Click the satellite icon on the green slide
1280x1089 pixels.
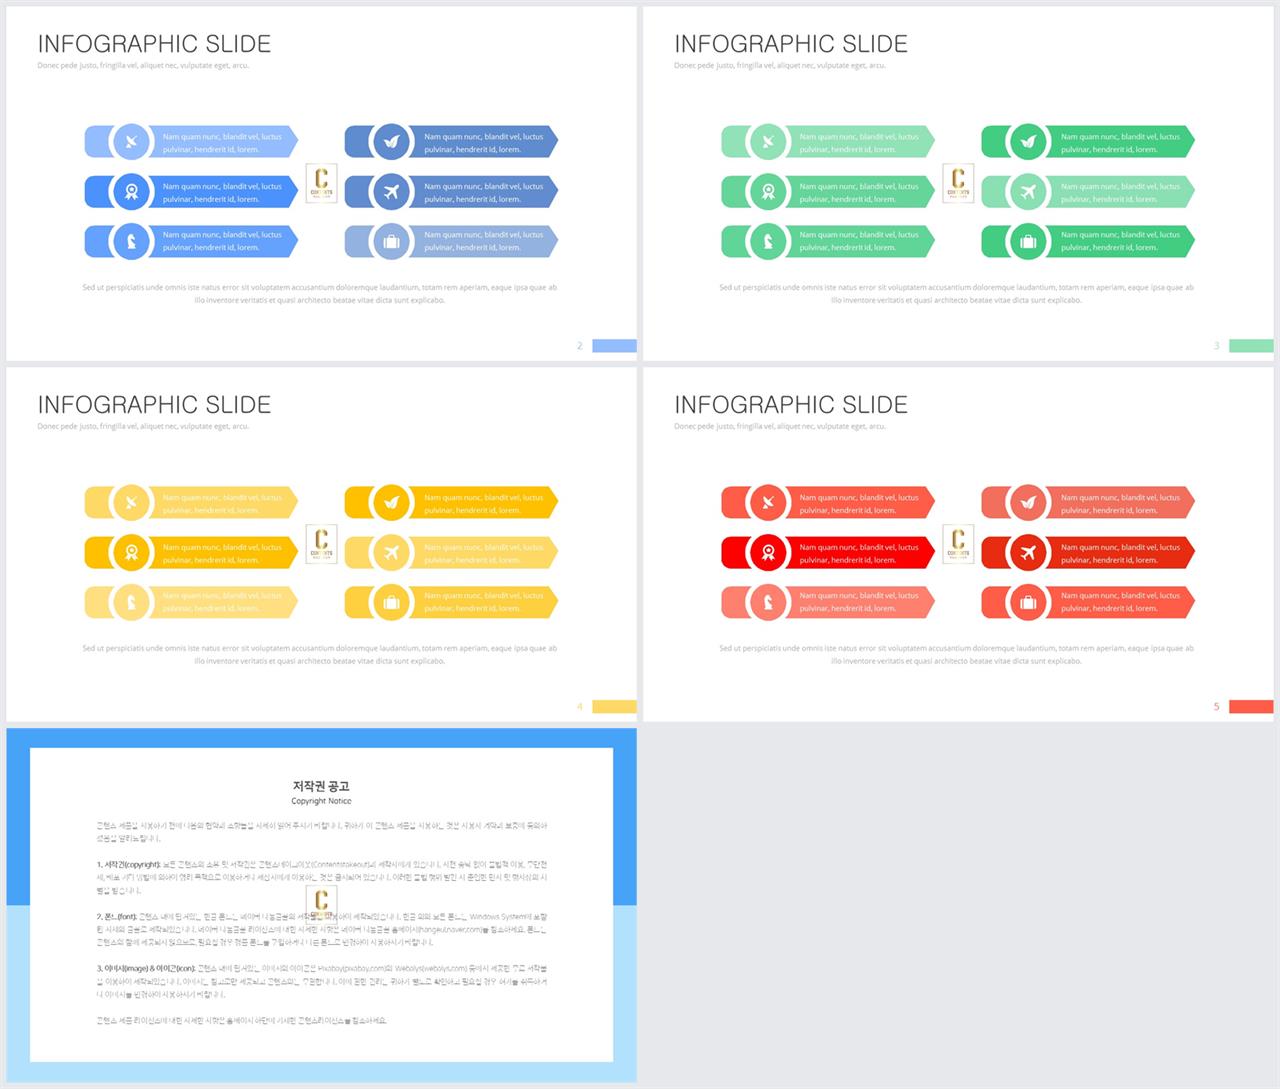[768, 142]
